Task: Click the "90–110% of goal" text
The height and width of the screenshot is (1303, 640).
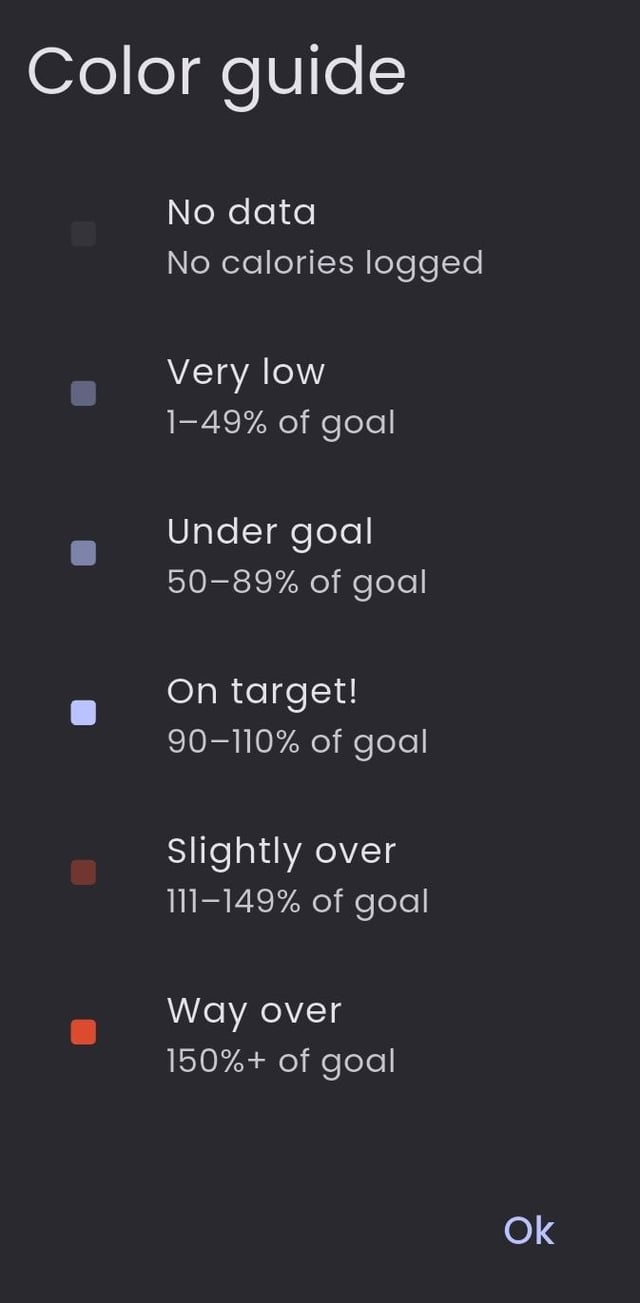Action: pos(297,742)
